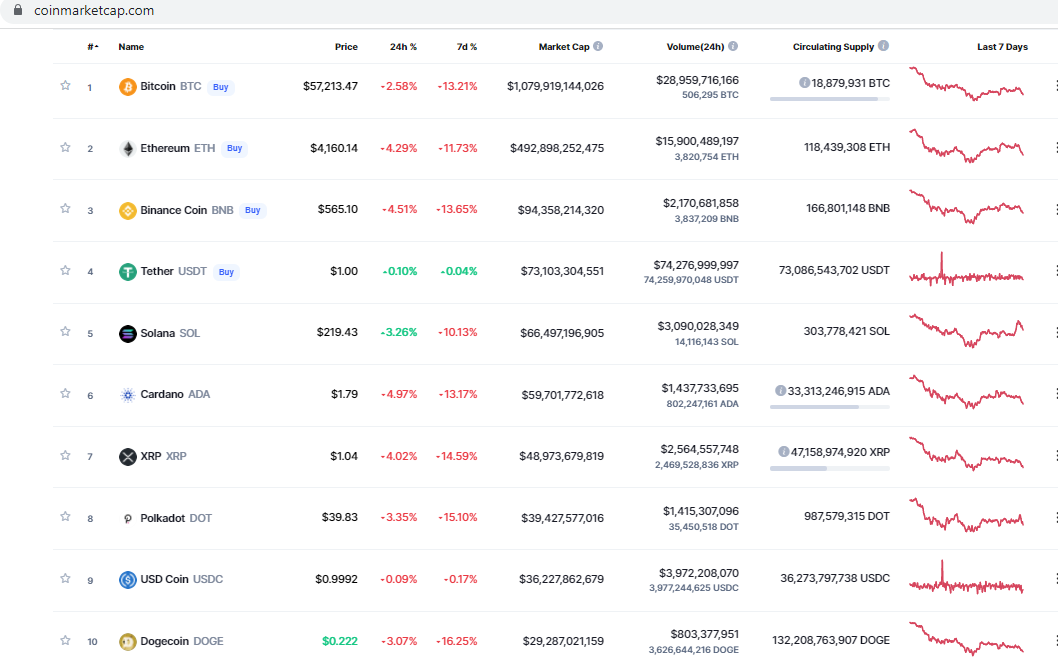Open the Binance Coin row three-dot menu
The image size is (1058, 670).
(1055, 209)
